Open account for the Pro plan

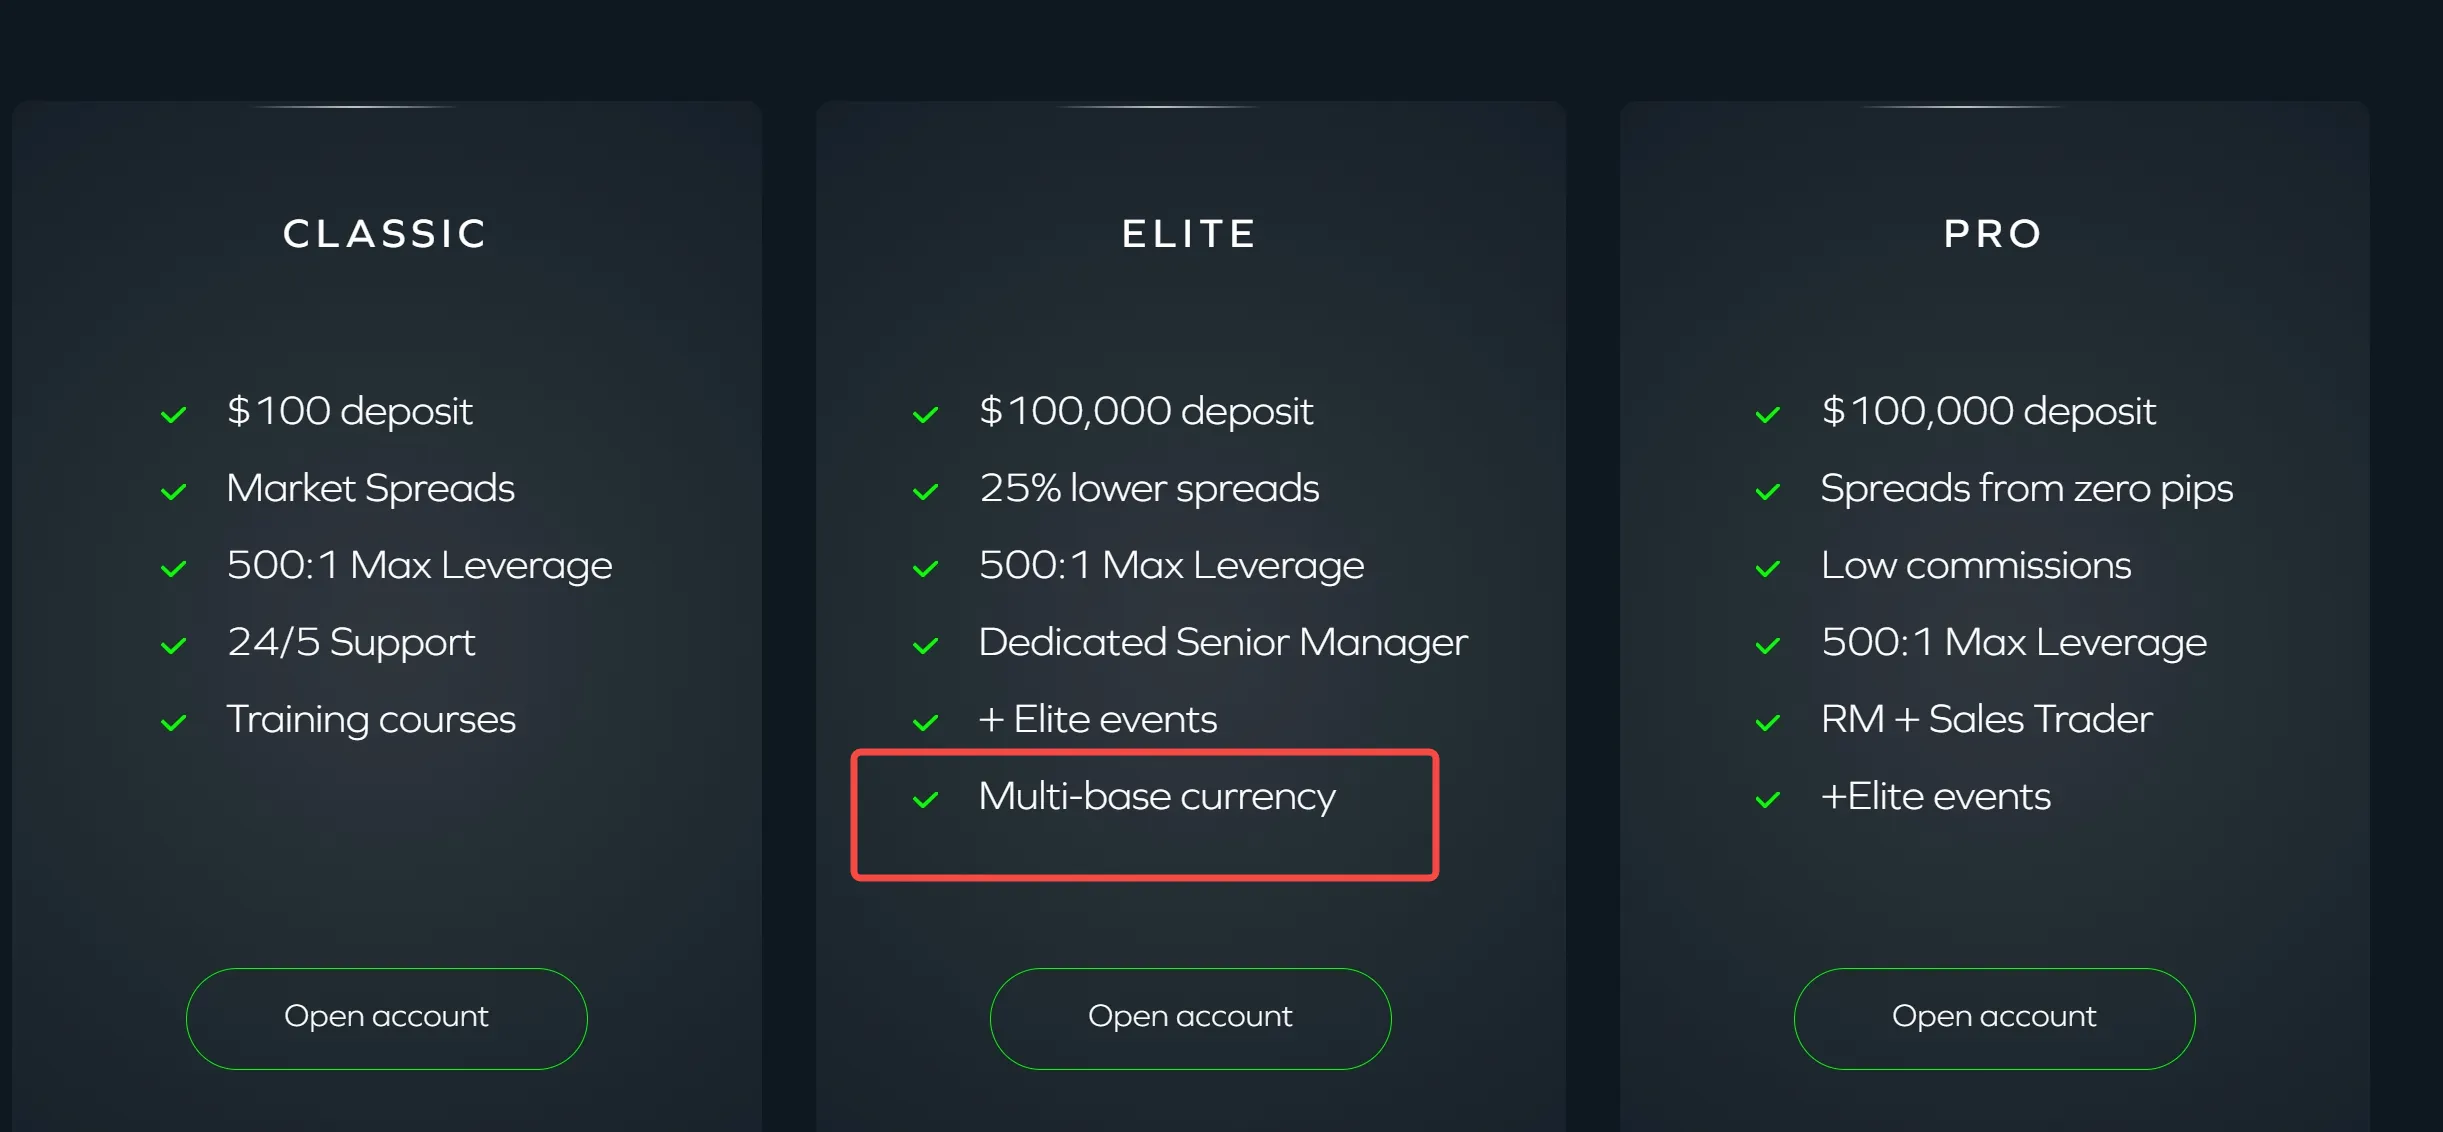(1993, 1016)
